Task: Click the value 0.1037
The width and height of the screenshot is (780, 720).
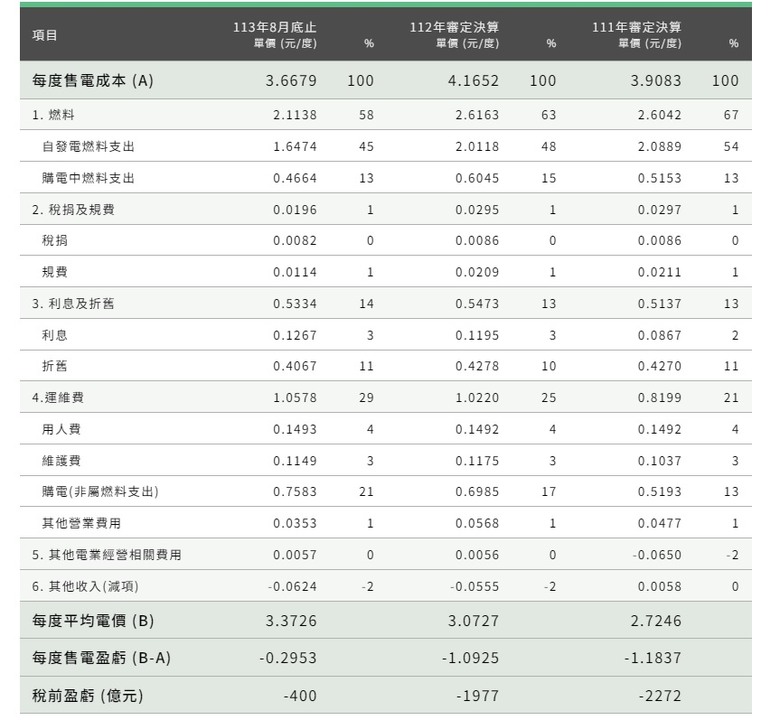Action: click(659, 461)
